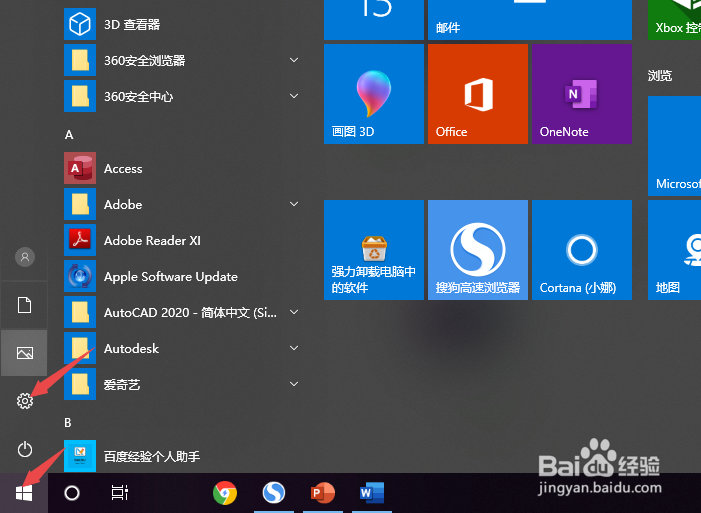Click the letter A section header
701x513 pixels.
tap(69, 135)
